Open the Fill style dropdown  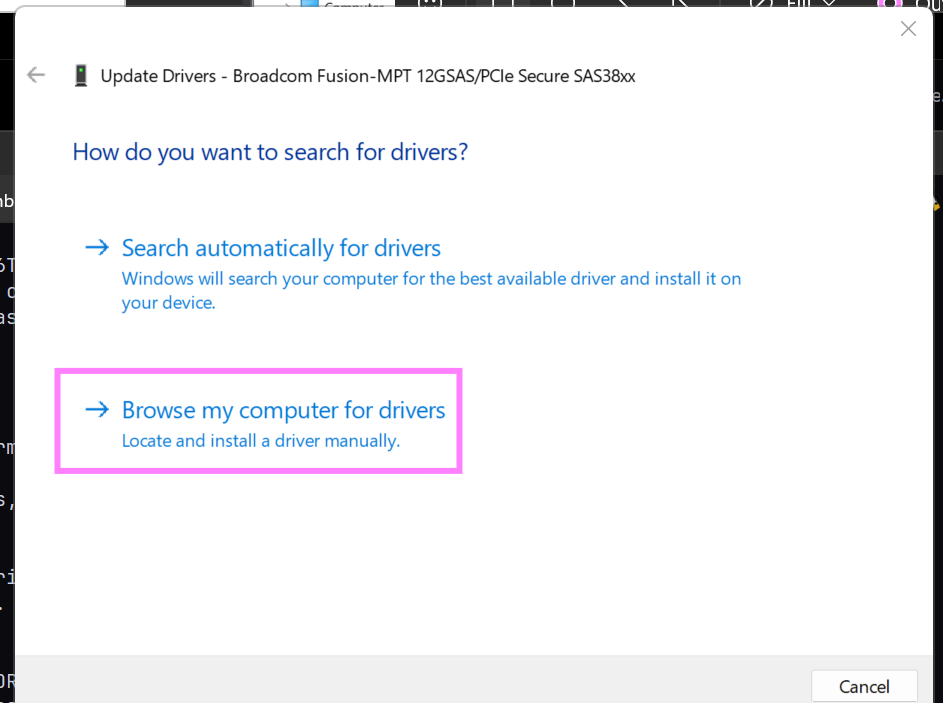828,6
